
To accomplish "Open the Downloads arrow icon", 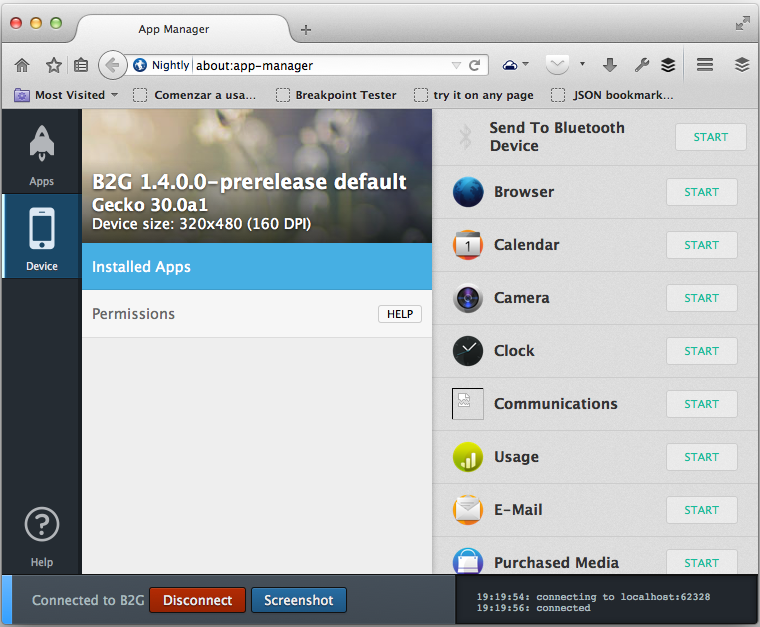I will tap(610, 65).
